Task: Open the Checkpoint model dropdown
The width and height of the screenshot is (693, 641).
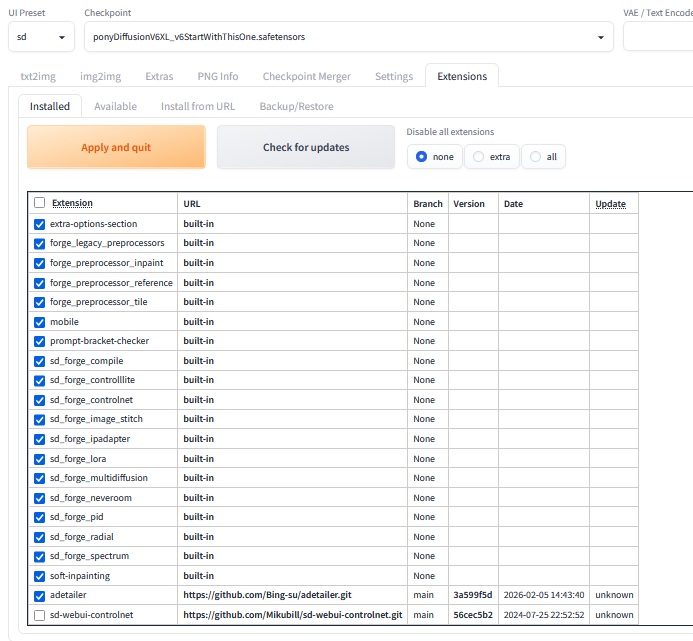Action: pos(348,37)
